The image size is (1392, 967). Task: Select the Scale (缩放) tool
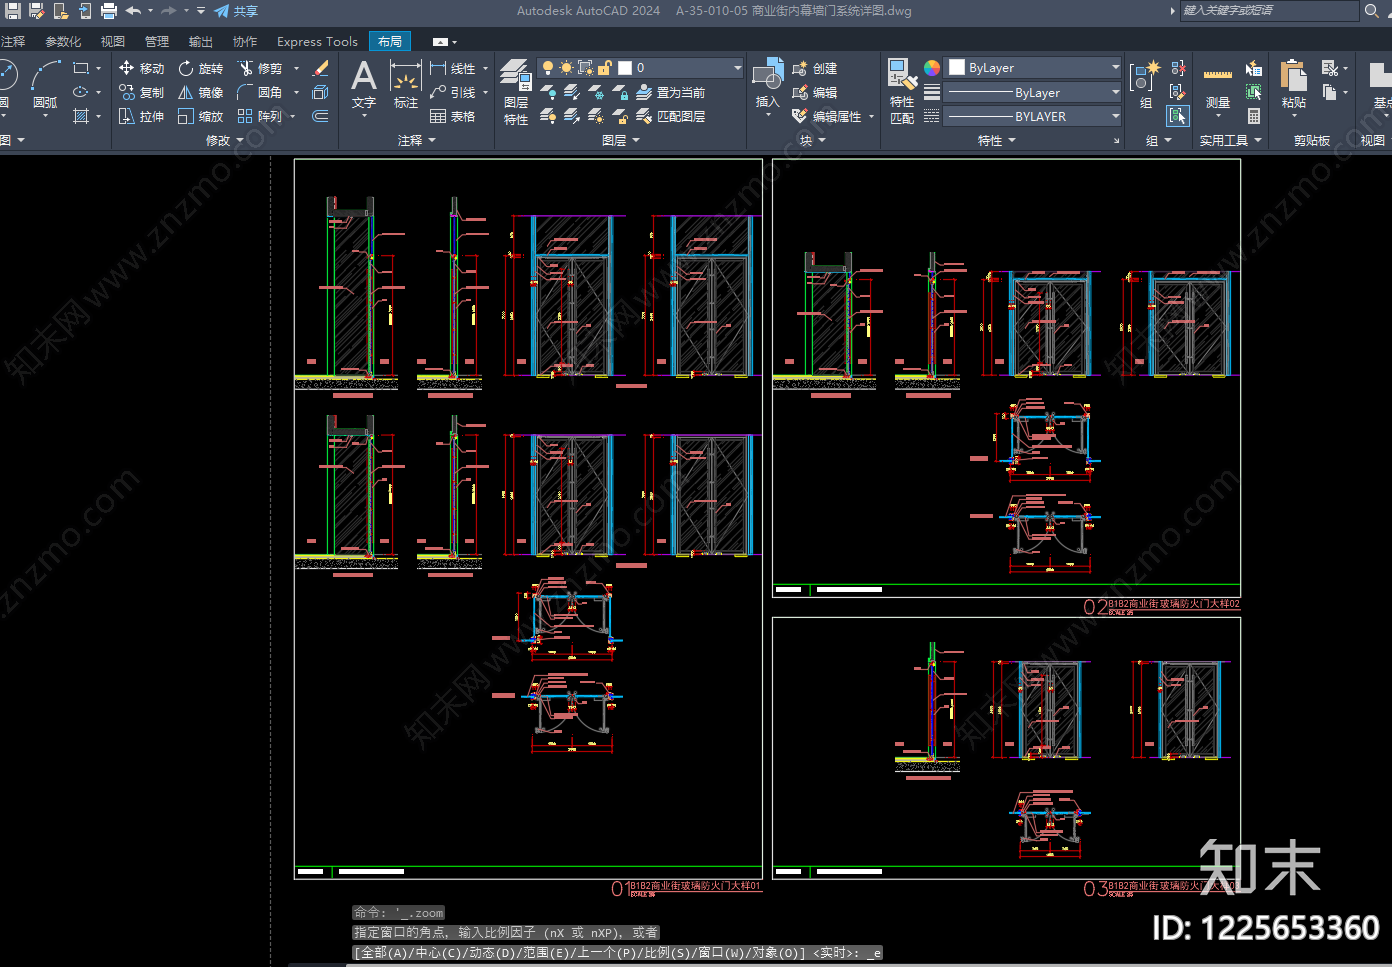click(200, 116)
